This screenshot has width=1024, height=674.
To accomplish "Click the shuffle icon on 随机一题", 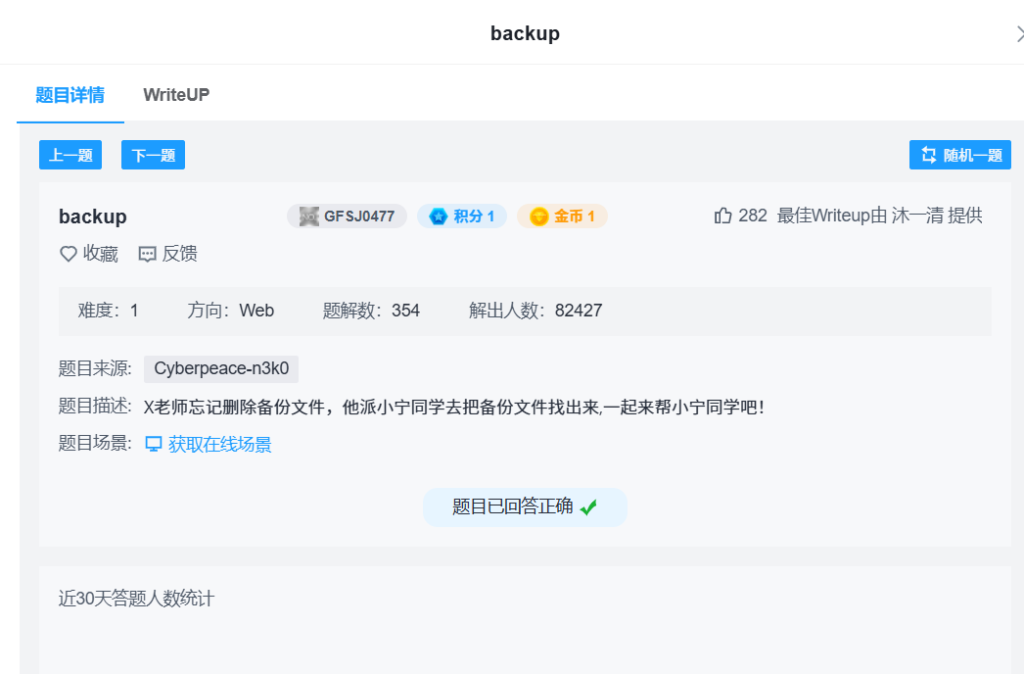I will [x=927, y=155].
